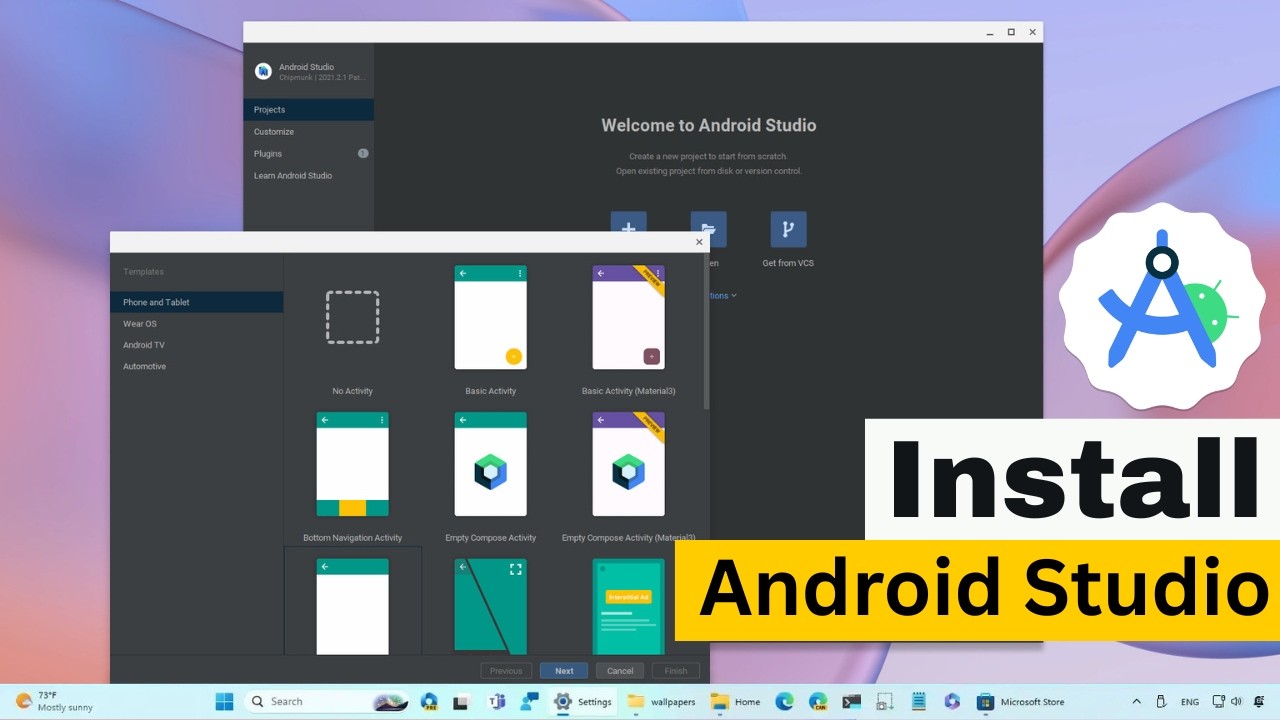Close the new project template dialog
The image size is (1280, 720).
pos(699,242)
